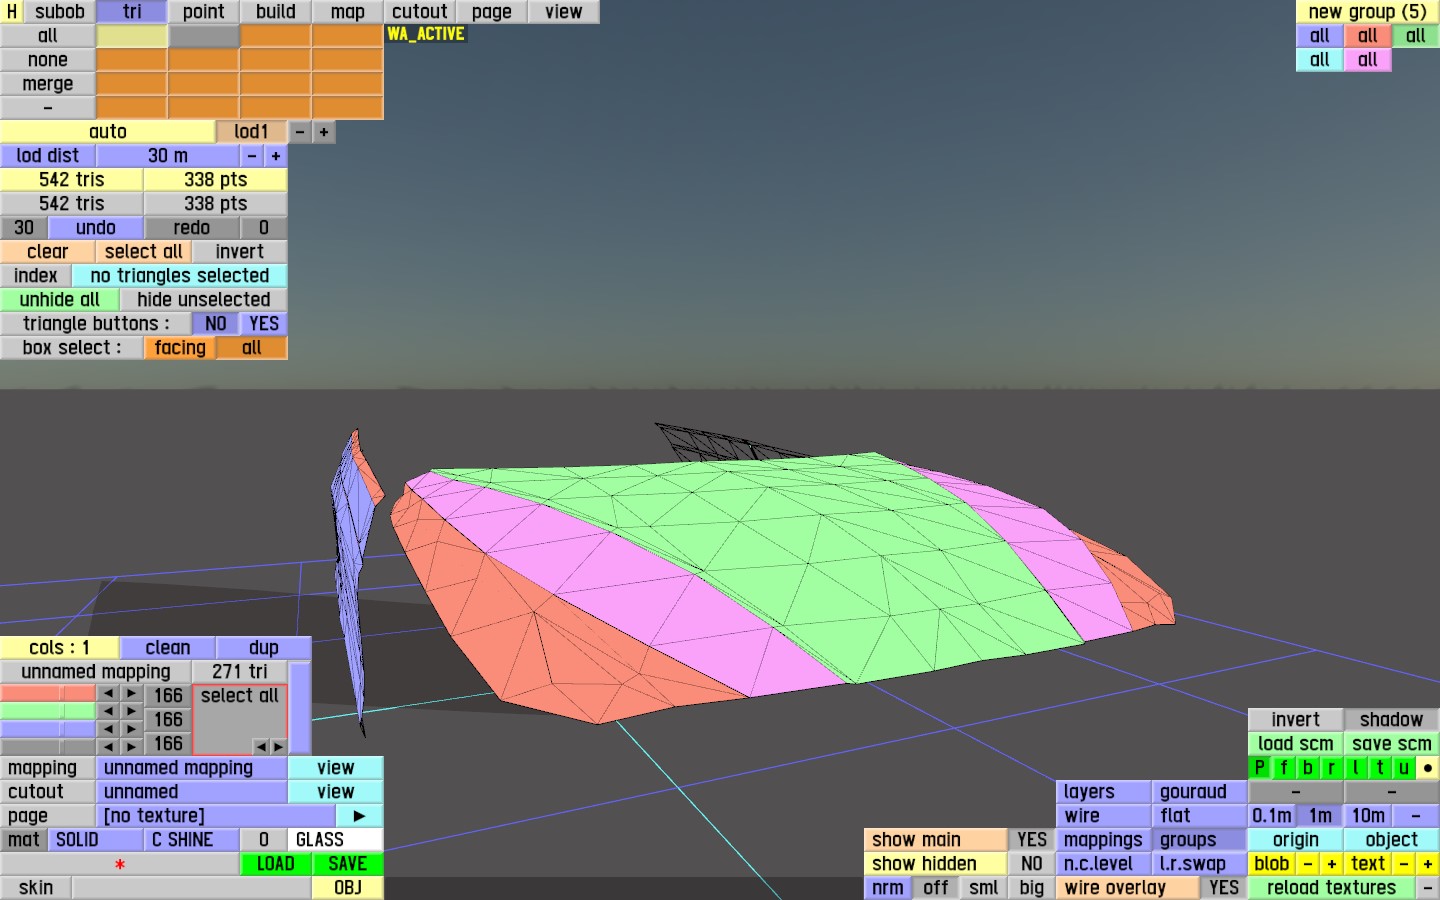Click the small left arrow inside the red-outlined colour box
1440x900 pixels.
(x=260, y=746)
